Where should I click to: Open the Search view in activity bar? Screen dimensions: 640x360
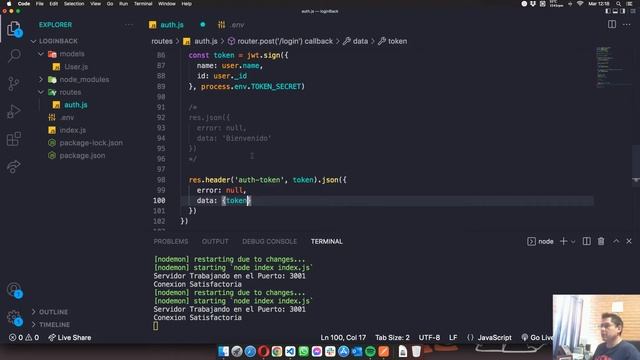14,56
